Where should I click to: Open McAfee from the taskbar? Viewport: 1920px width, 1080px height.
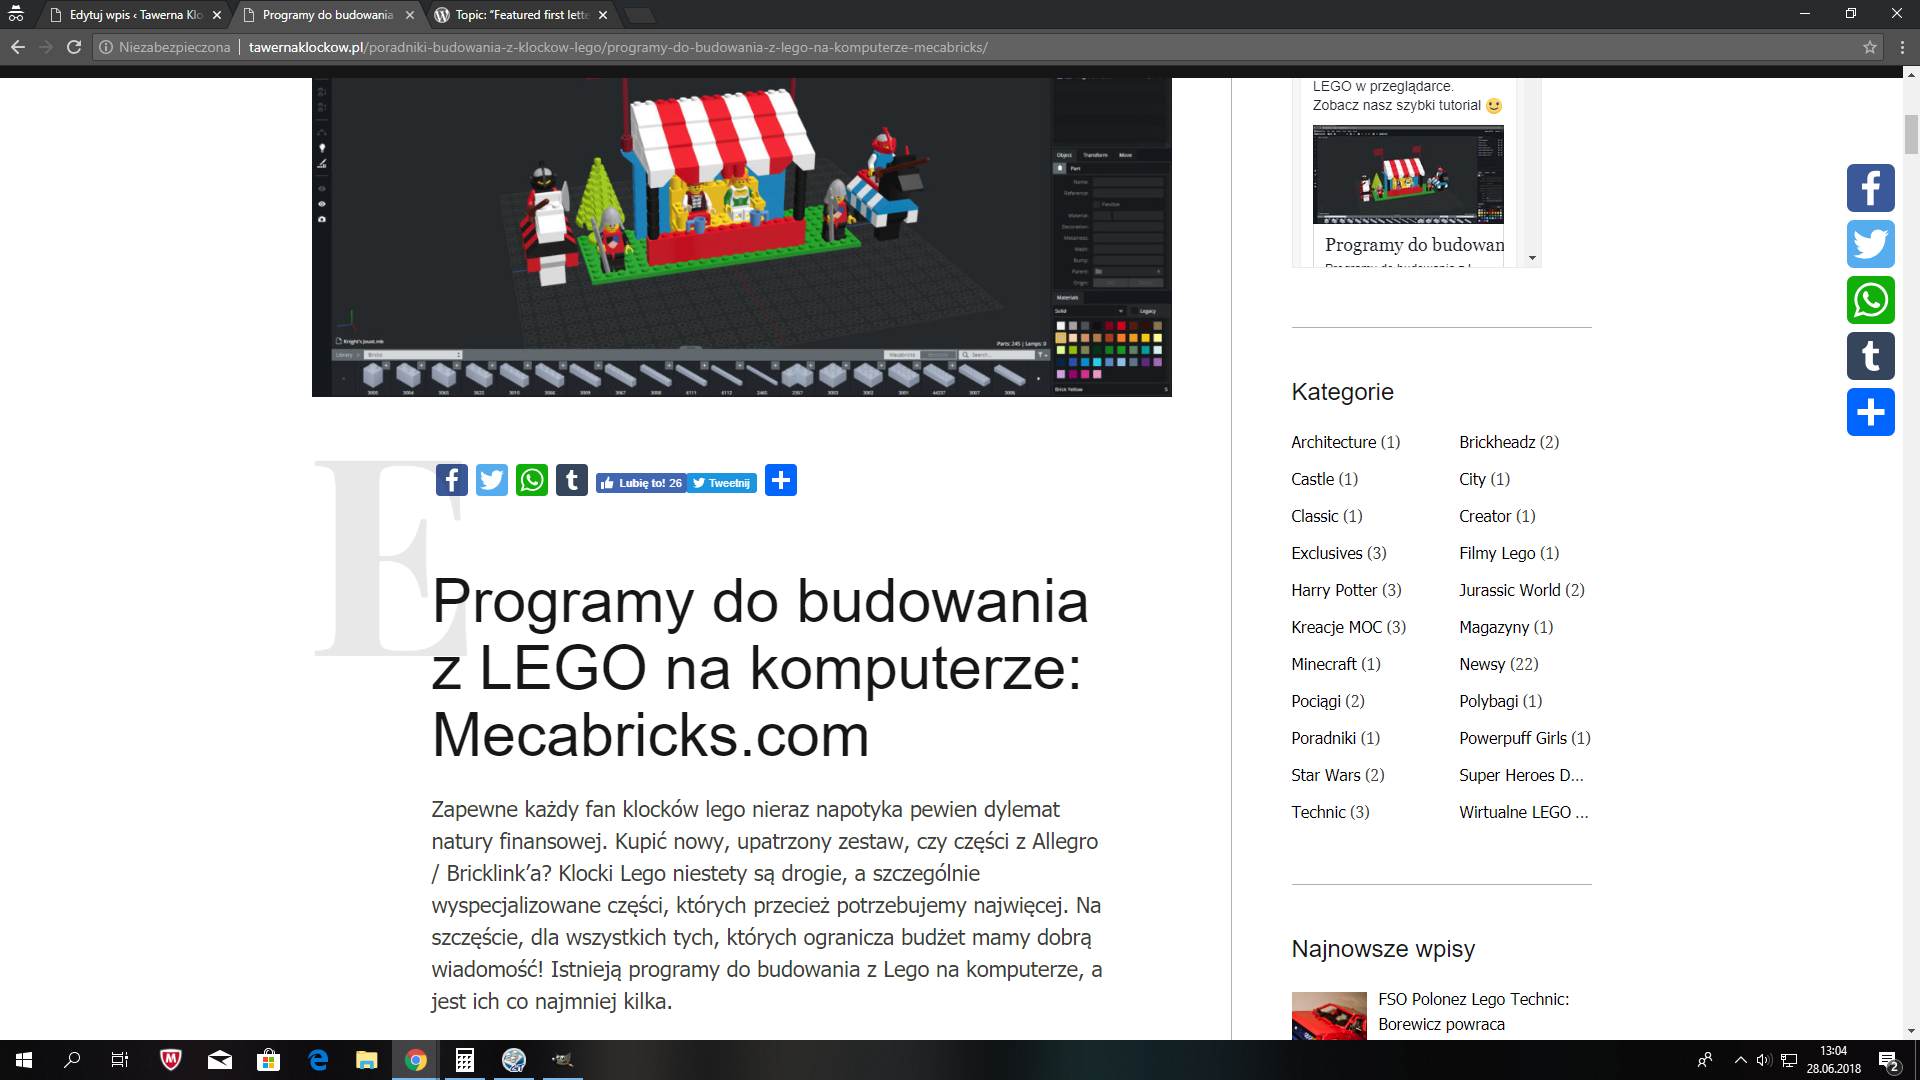pyautogui.click(x=171, y=1060)
